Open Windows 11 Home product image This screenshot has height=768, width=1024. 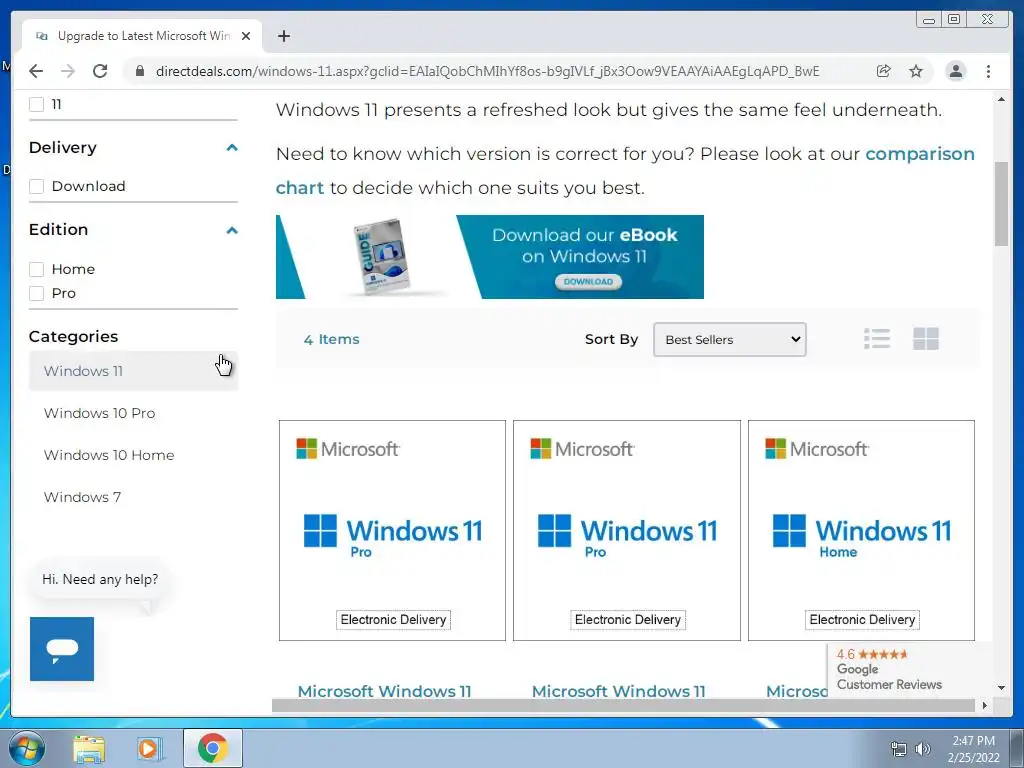(x=861, y=530)
